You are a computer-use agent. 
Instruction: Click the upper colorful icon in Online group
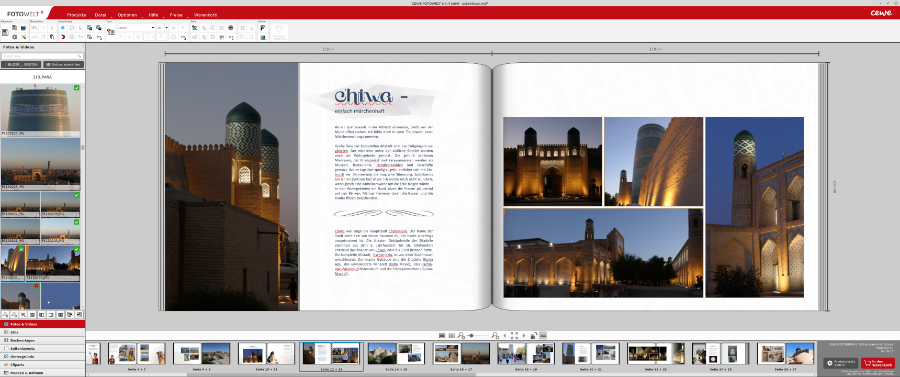263,28
